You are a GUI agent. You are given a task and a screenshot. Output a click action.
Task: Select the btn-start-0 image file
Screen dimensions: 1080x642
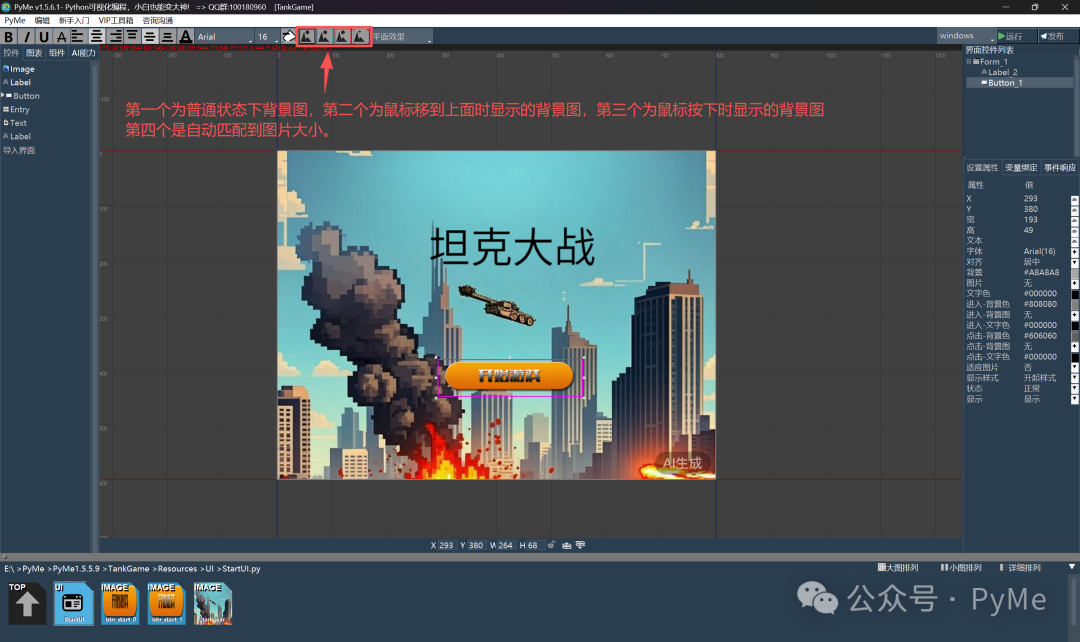coord(121,603)
